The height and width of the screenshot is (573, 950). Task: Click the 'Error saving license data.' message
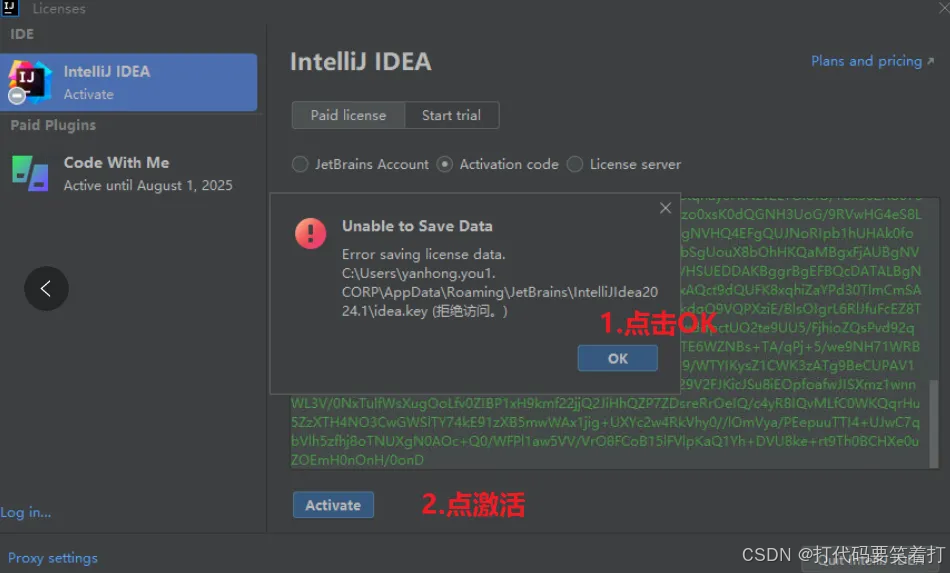424,254
